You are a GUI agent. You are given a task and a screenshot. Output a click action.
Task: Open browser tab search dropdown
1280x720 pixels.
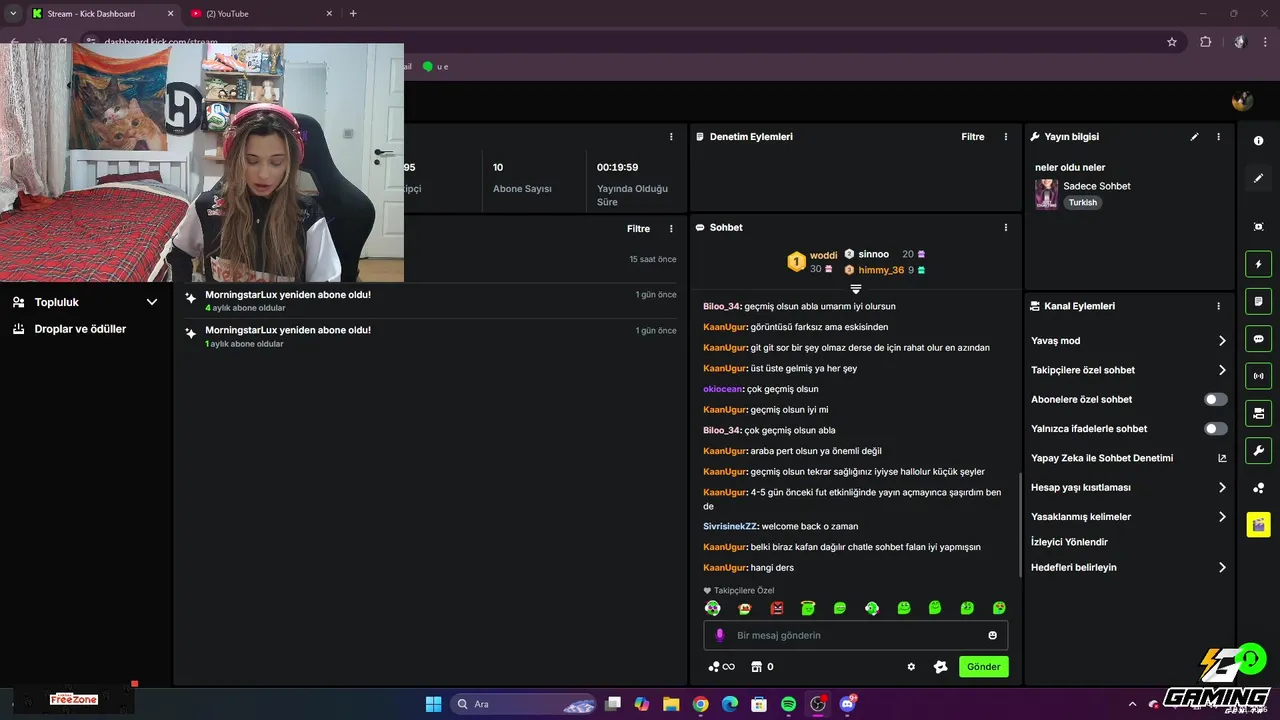pyautogui.click(x=13, y=14)
